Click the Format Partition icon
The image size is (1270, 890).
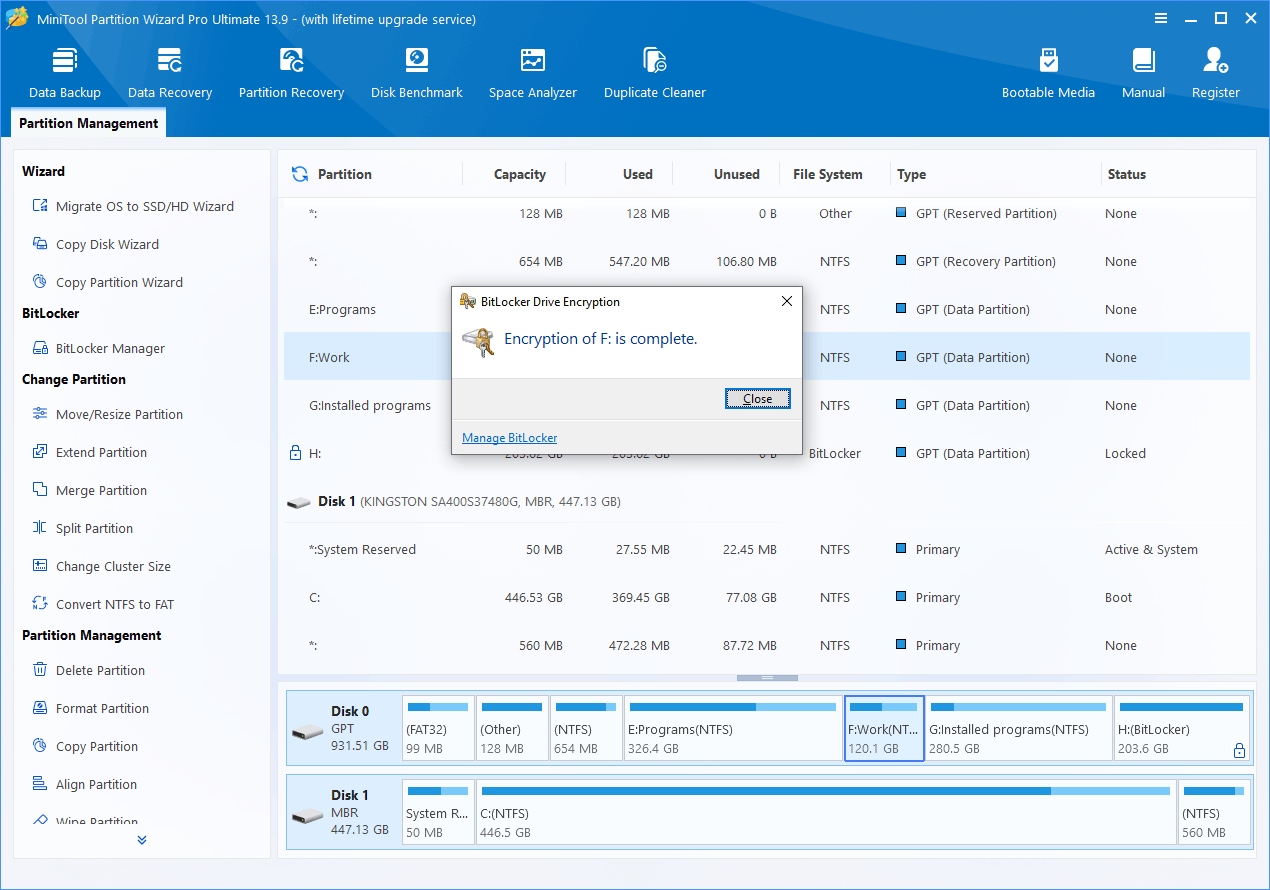pyautogui.click(x=40, y=708)
